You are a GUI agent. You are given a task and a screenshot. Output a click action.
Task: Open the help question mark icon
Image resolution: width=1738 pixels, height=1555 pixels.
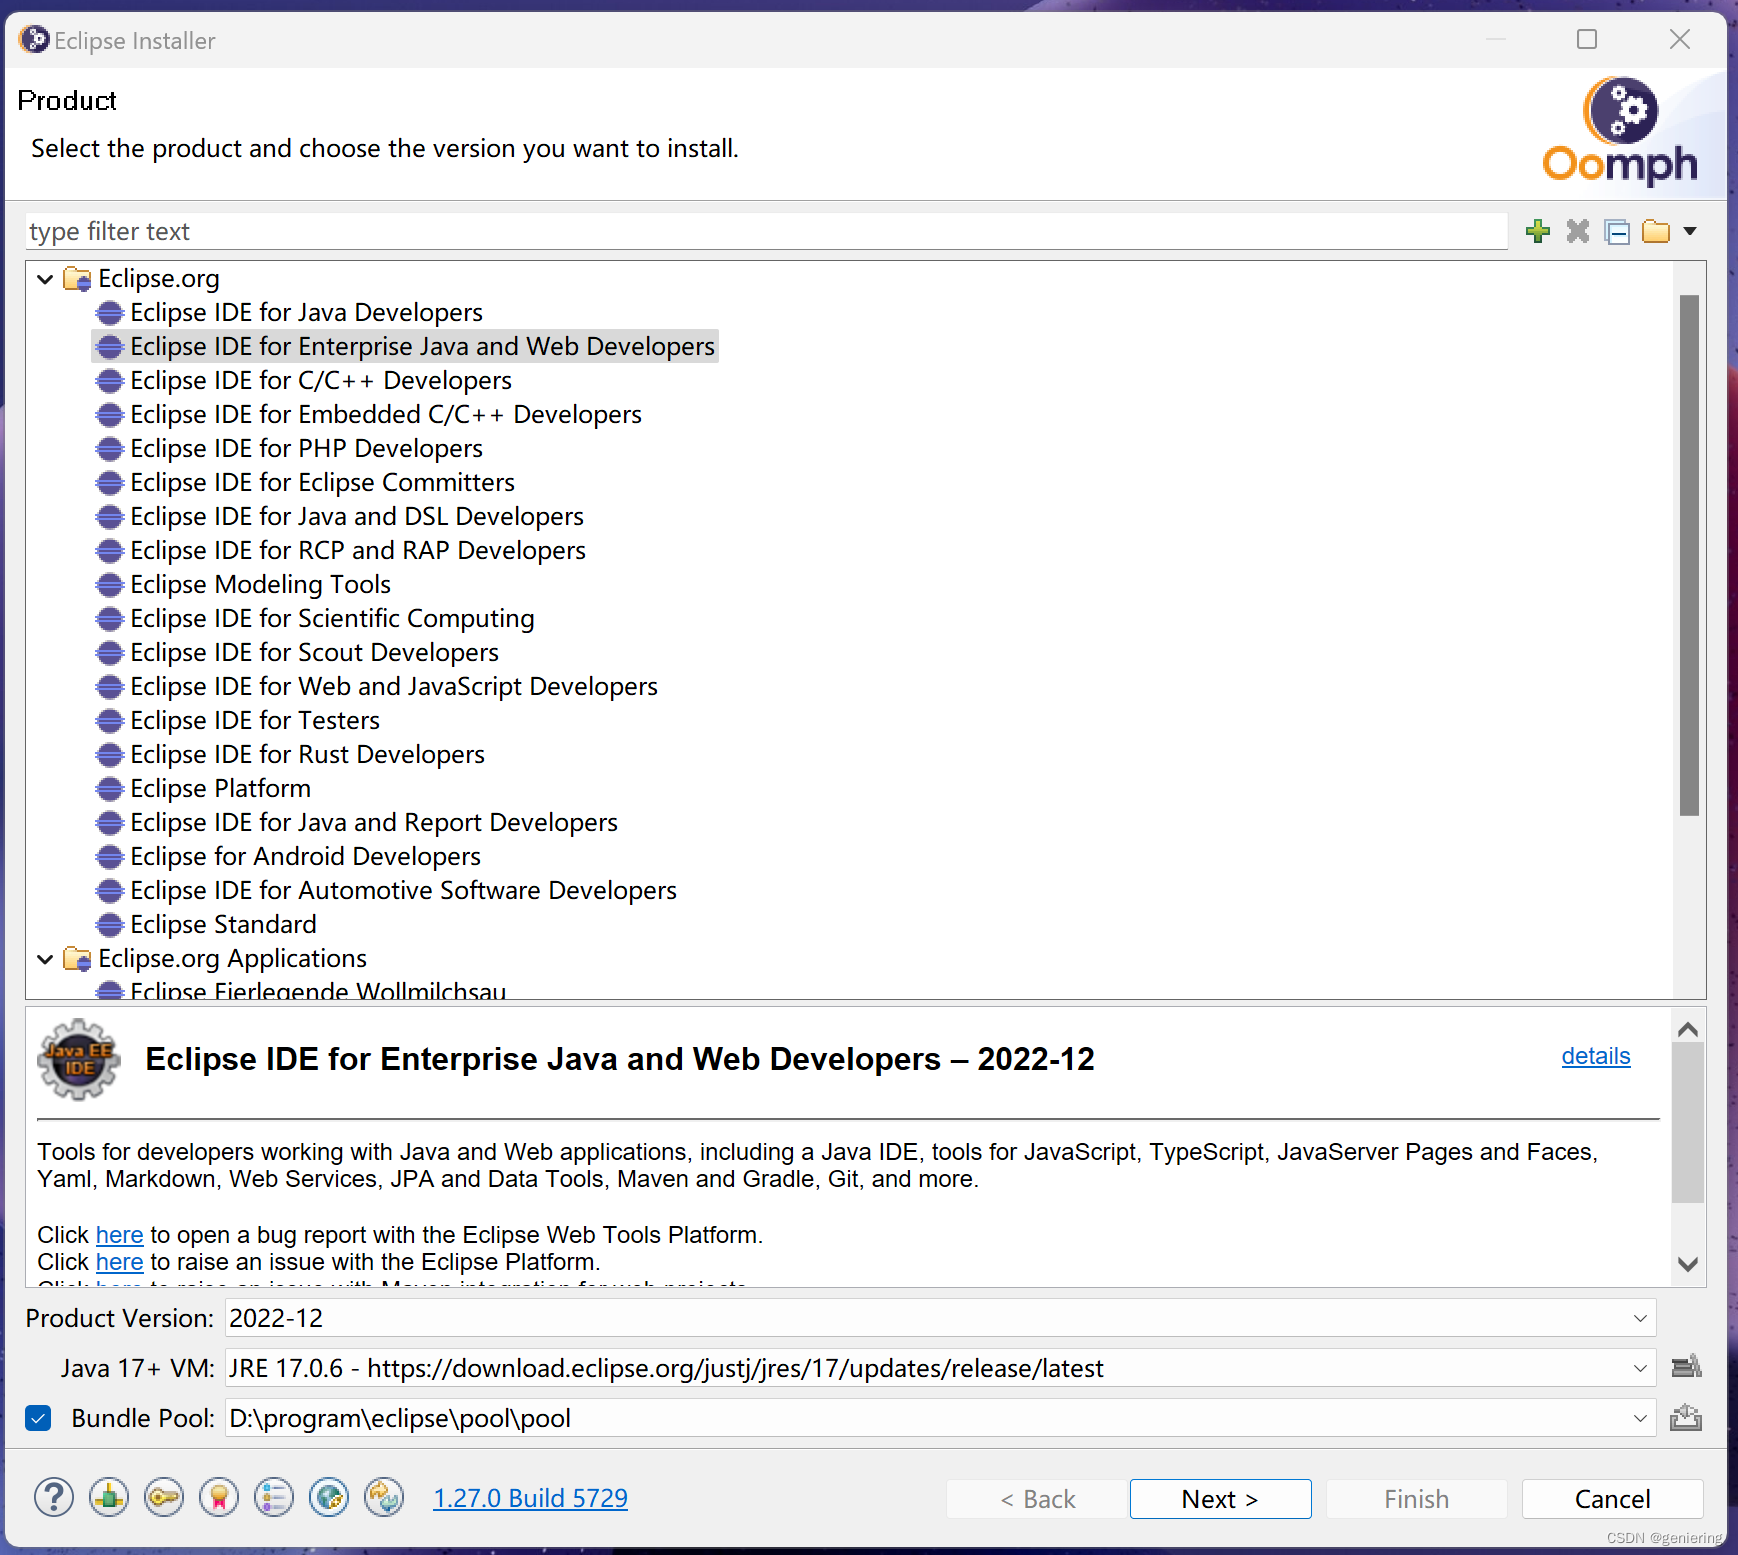tap(54, 1497)
